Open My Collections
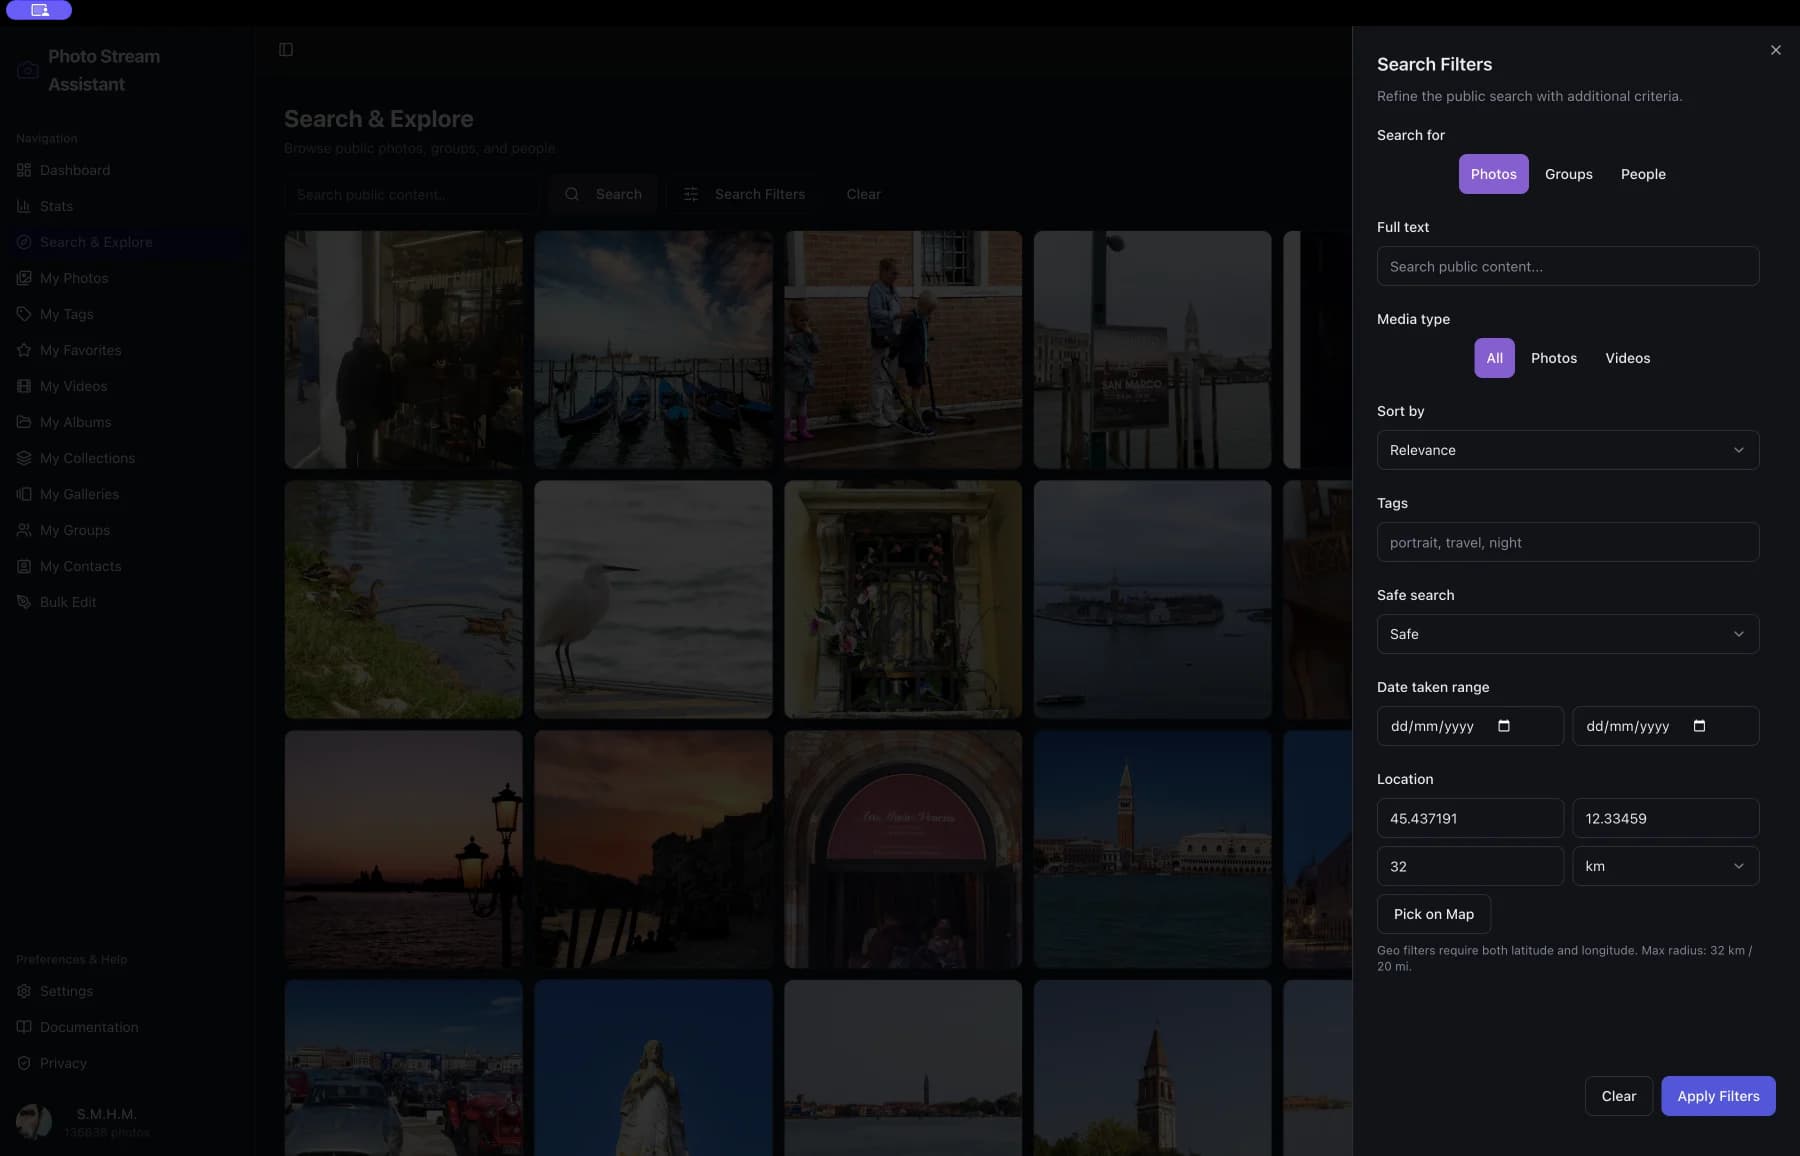The width and height of the screenshot is (1800, 1156). (87, 458)
